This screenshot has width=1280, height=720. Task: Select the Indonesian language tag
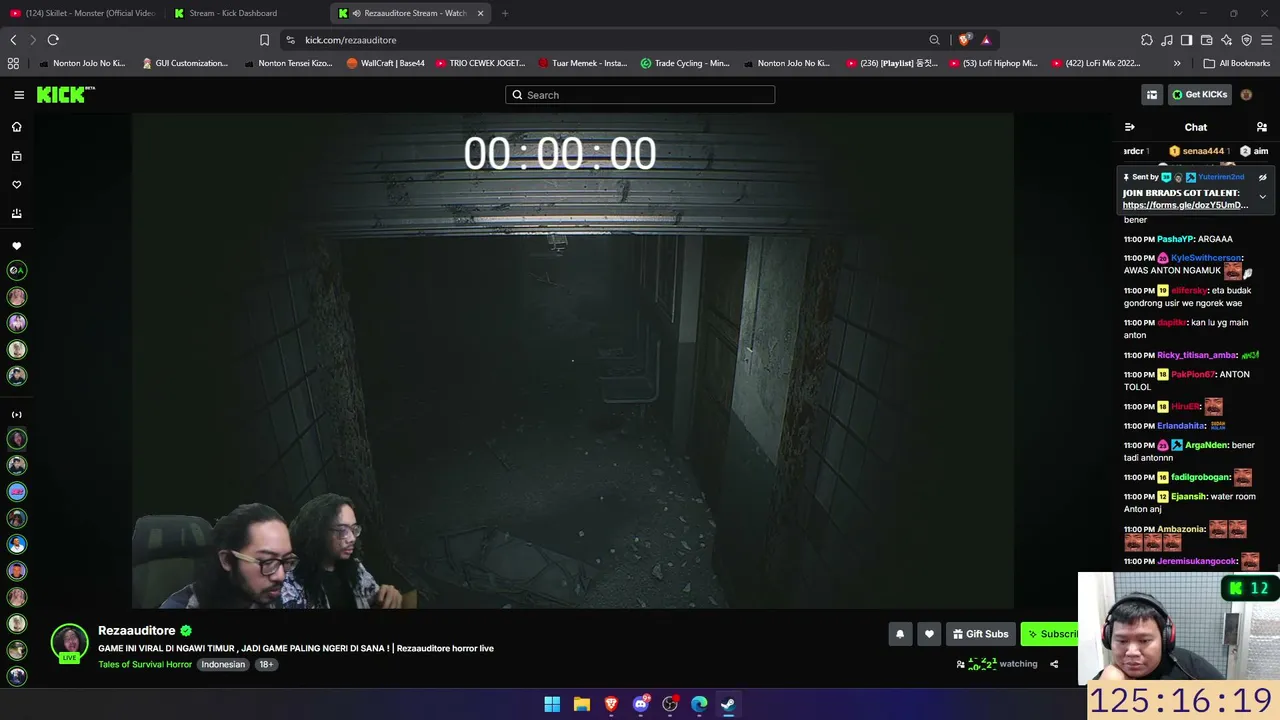[223, 665]
